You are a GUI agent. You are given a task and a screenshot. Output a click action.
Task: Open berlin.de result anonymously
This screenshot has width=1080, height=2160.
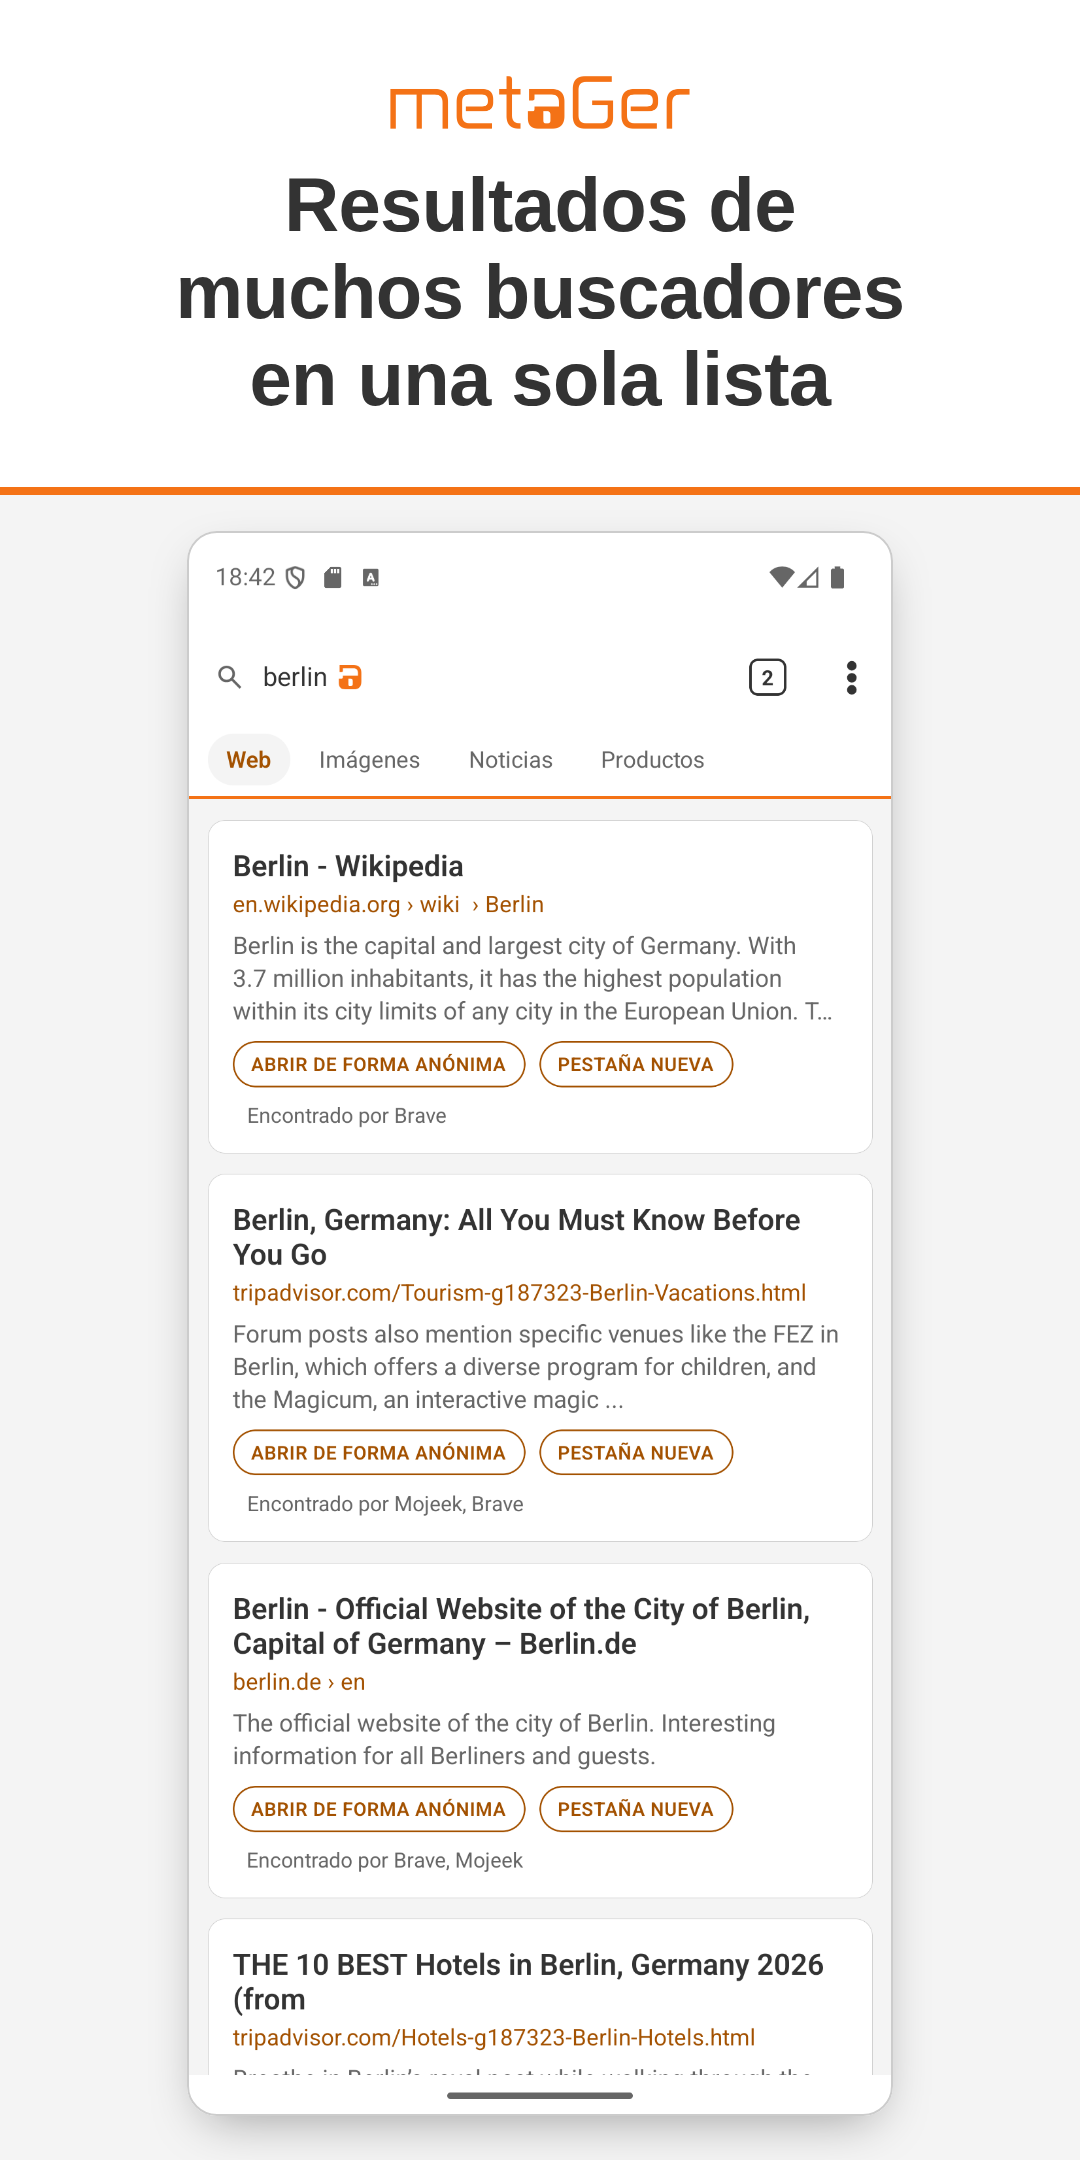(379, 1809)
